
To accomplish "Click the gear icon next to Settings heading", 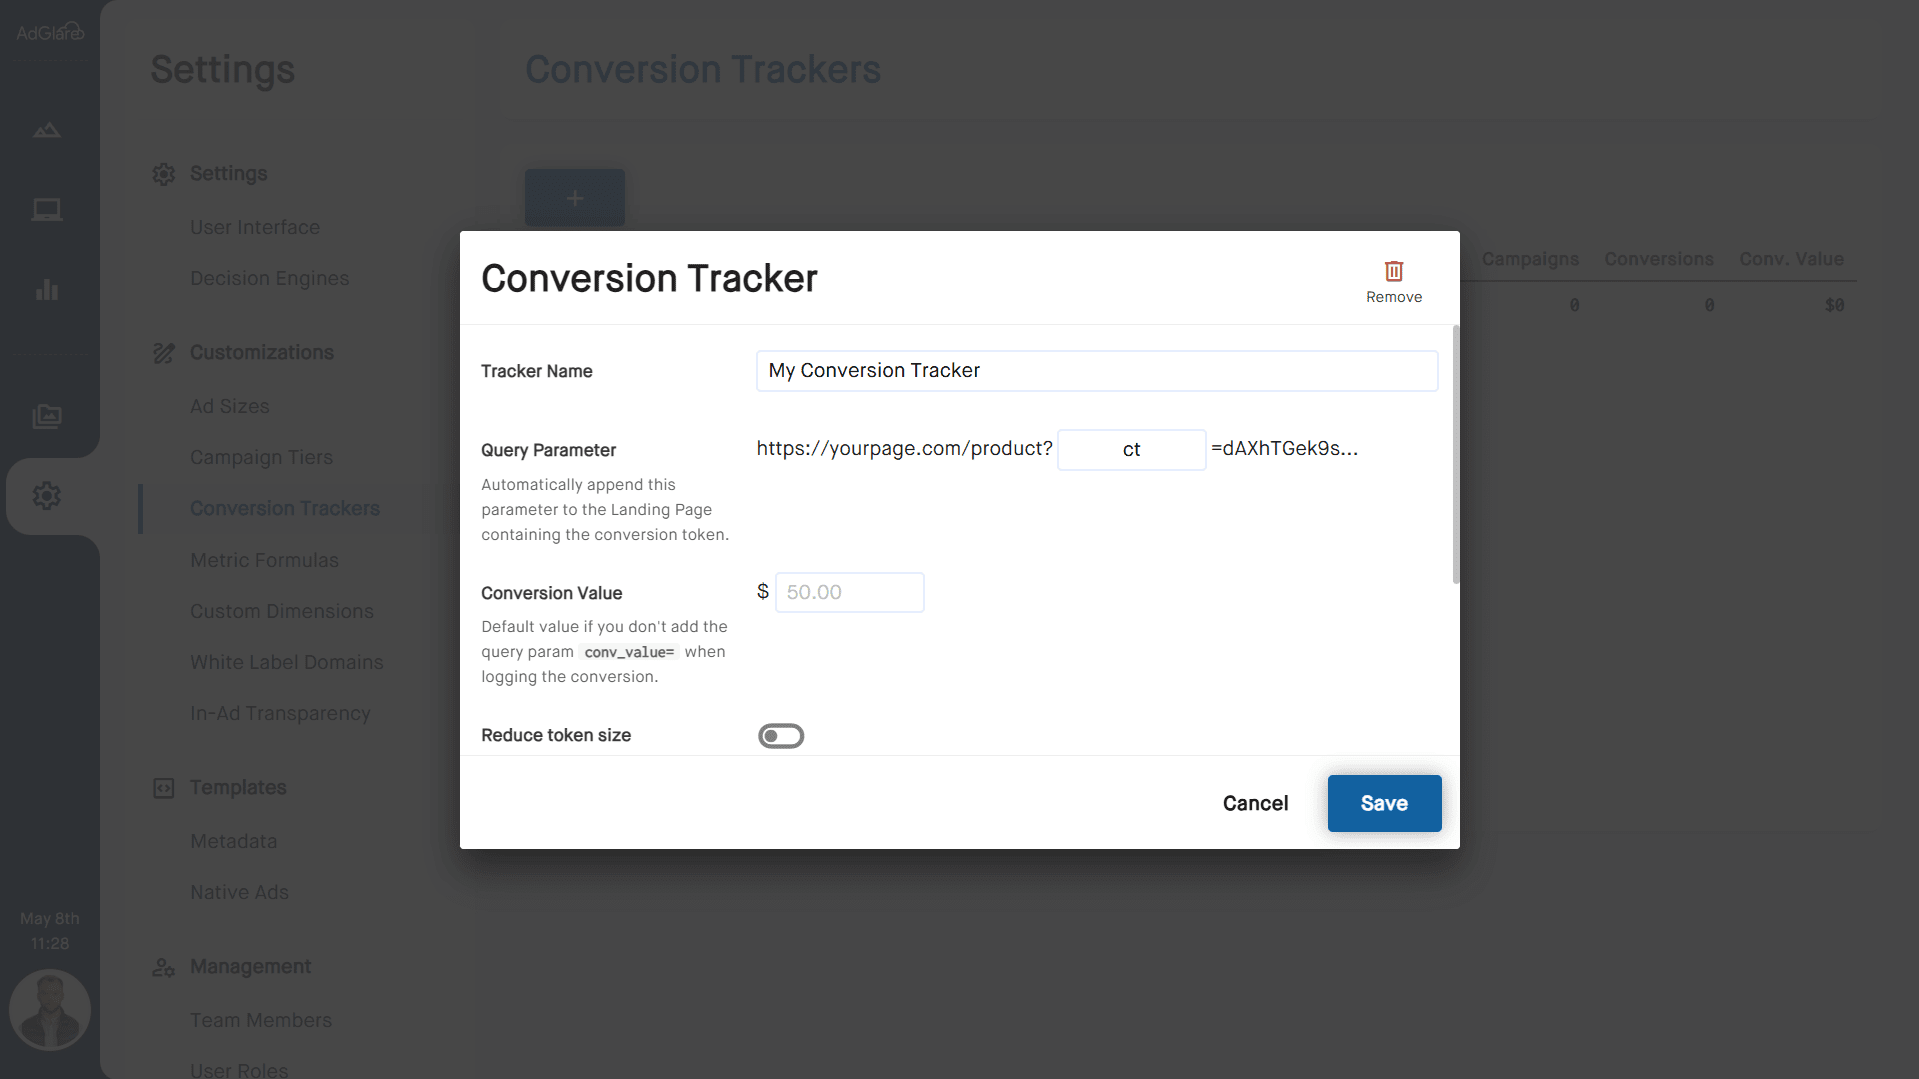I will tap(164, 173).
